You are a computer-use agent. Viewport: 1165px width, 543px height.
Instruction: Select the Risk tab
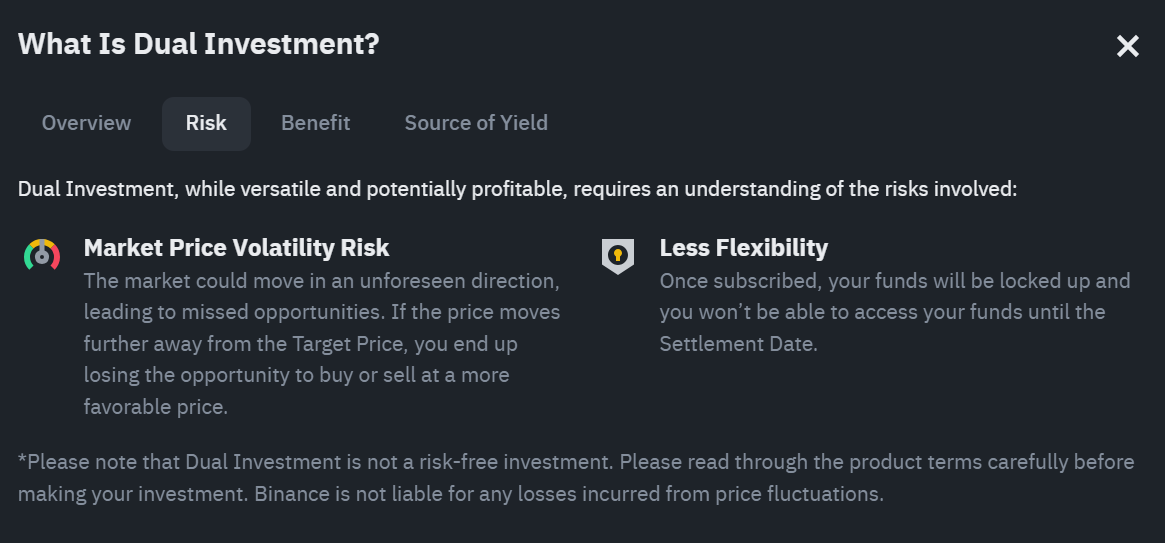click(x=206, y=123)
